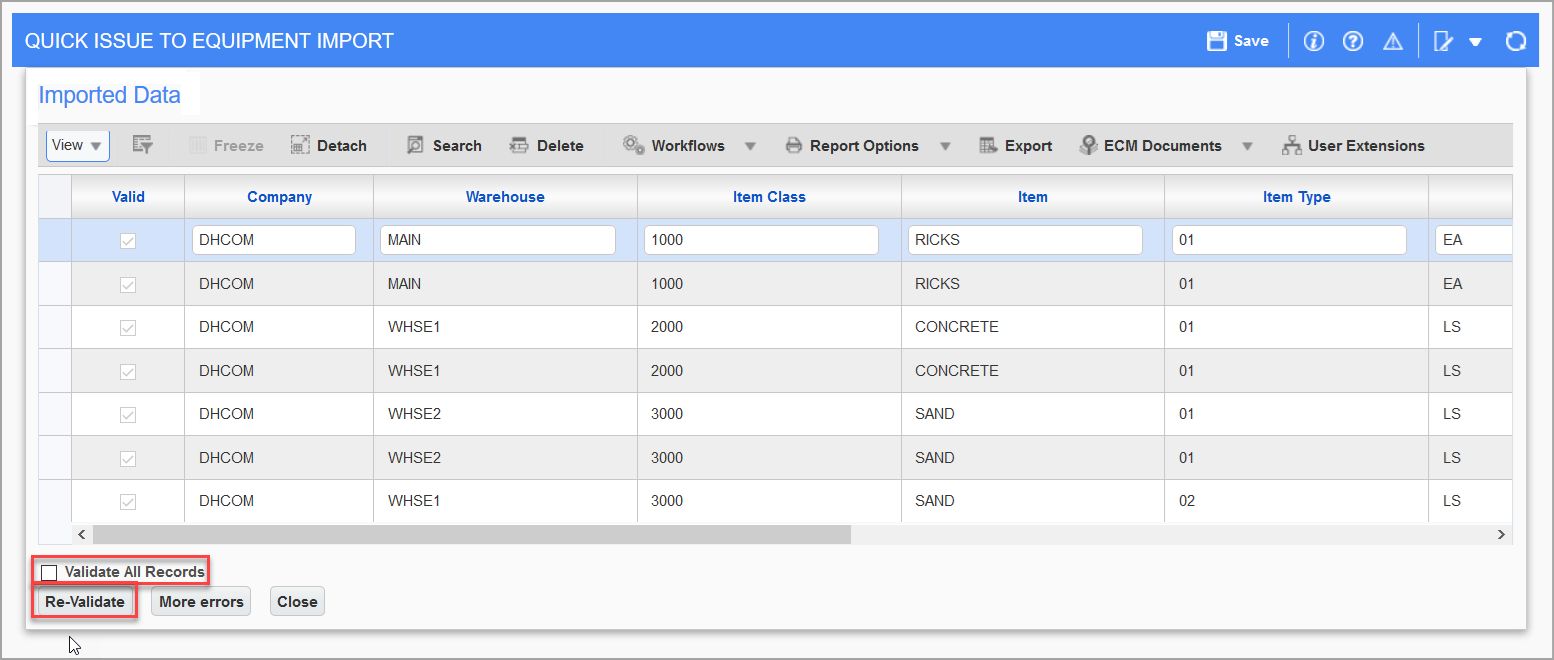
Task: Toggle the Valid checkbox on the DHCOM top row
Action: tap(128, 239)
